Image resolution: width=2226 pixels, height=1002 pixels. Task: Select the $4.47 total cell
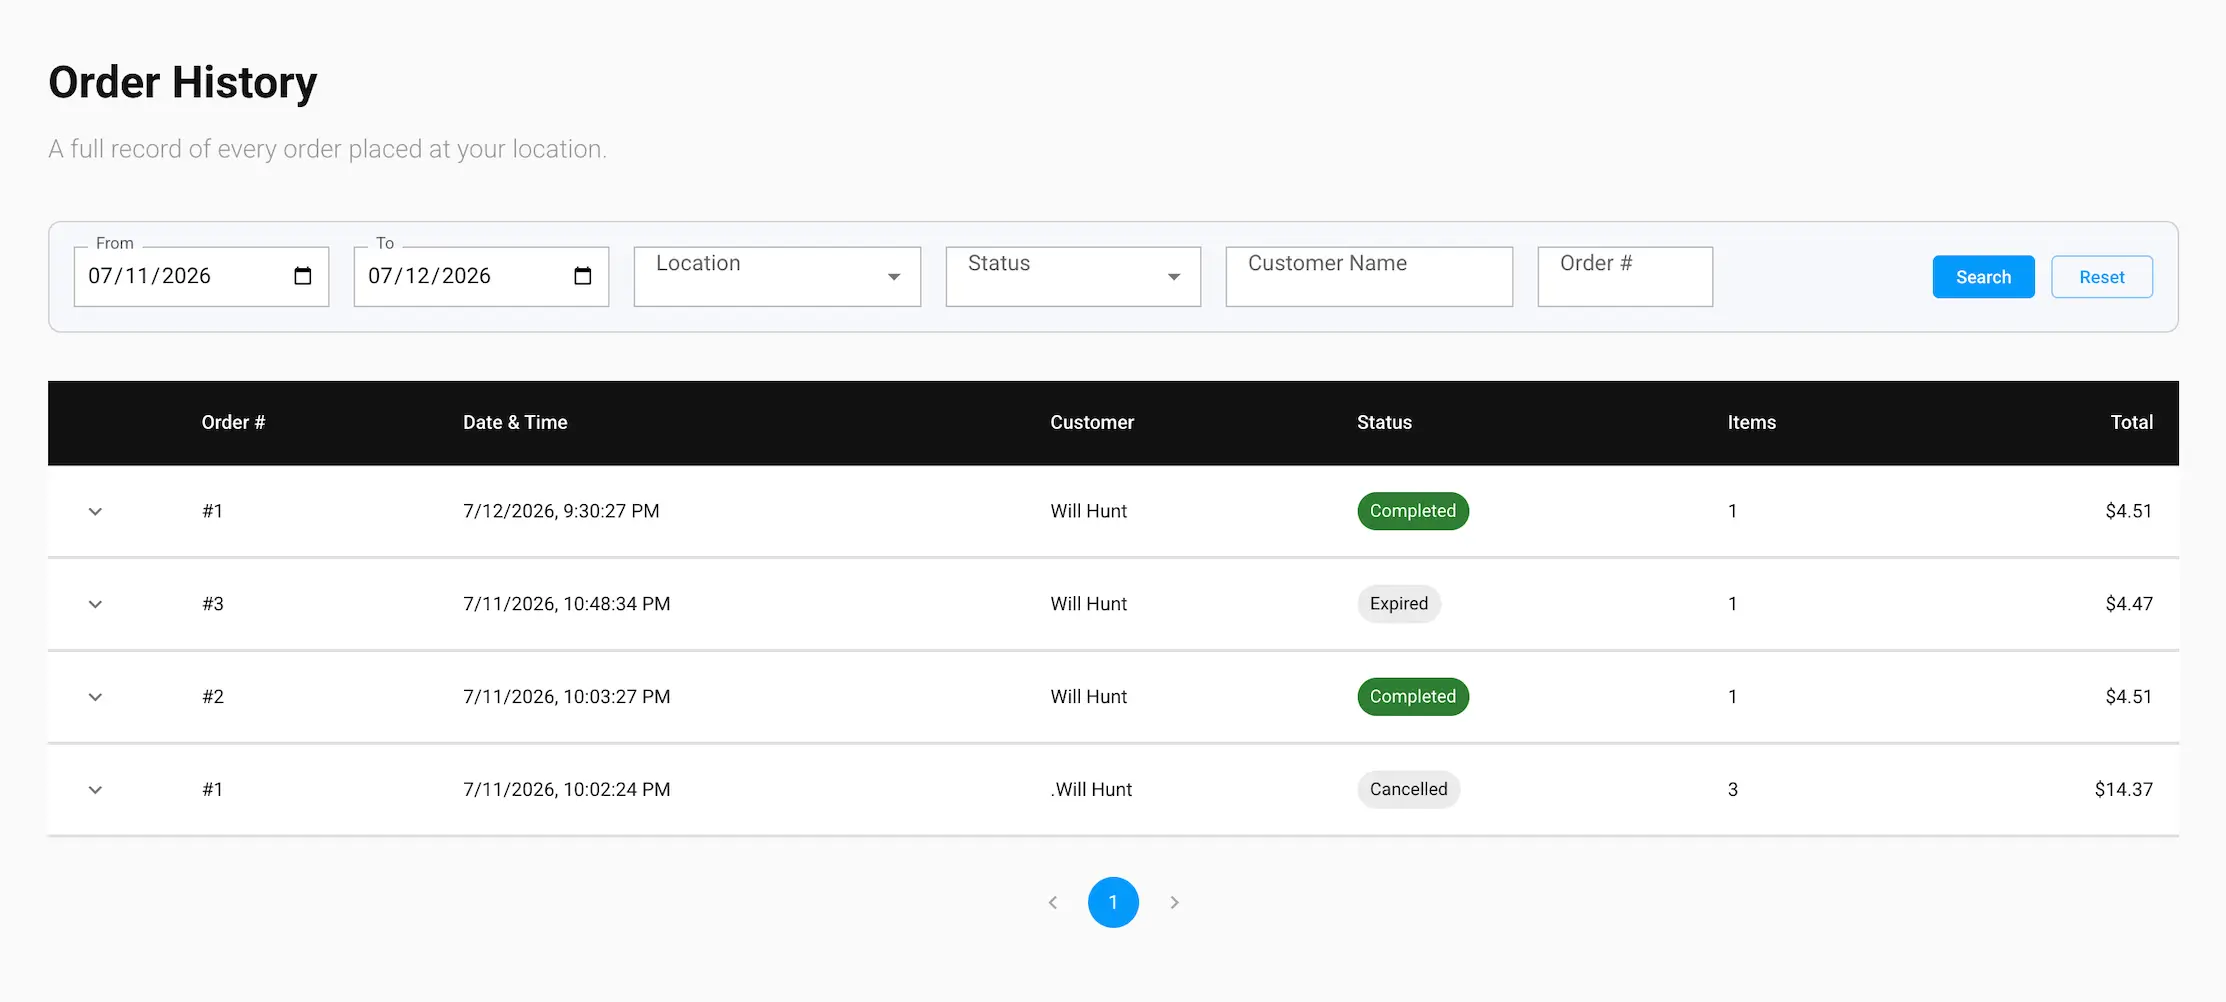pyautogui.click(x=2129, y=604)
